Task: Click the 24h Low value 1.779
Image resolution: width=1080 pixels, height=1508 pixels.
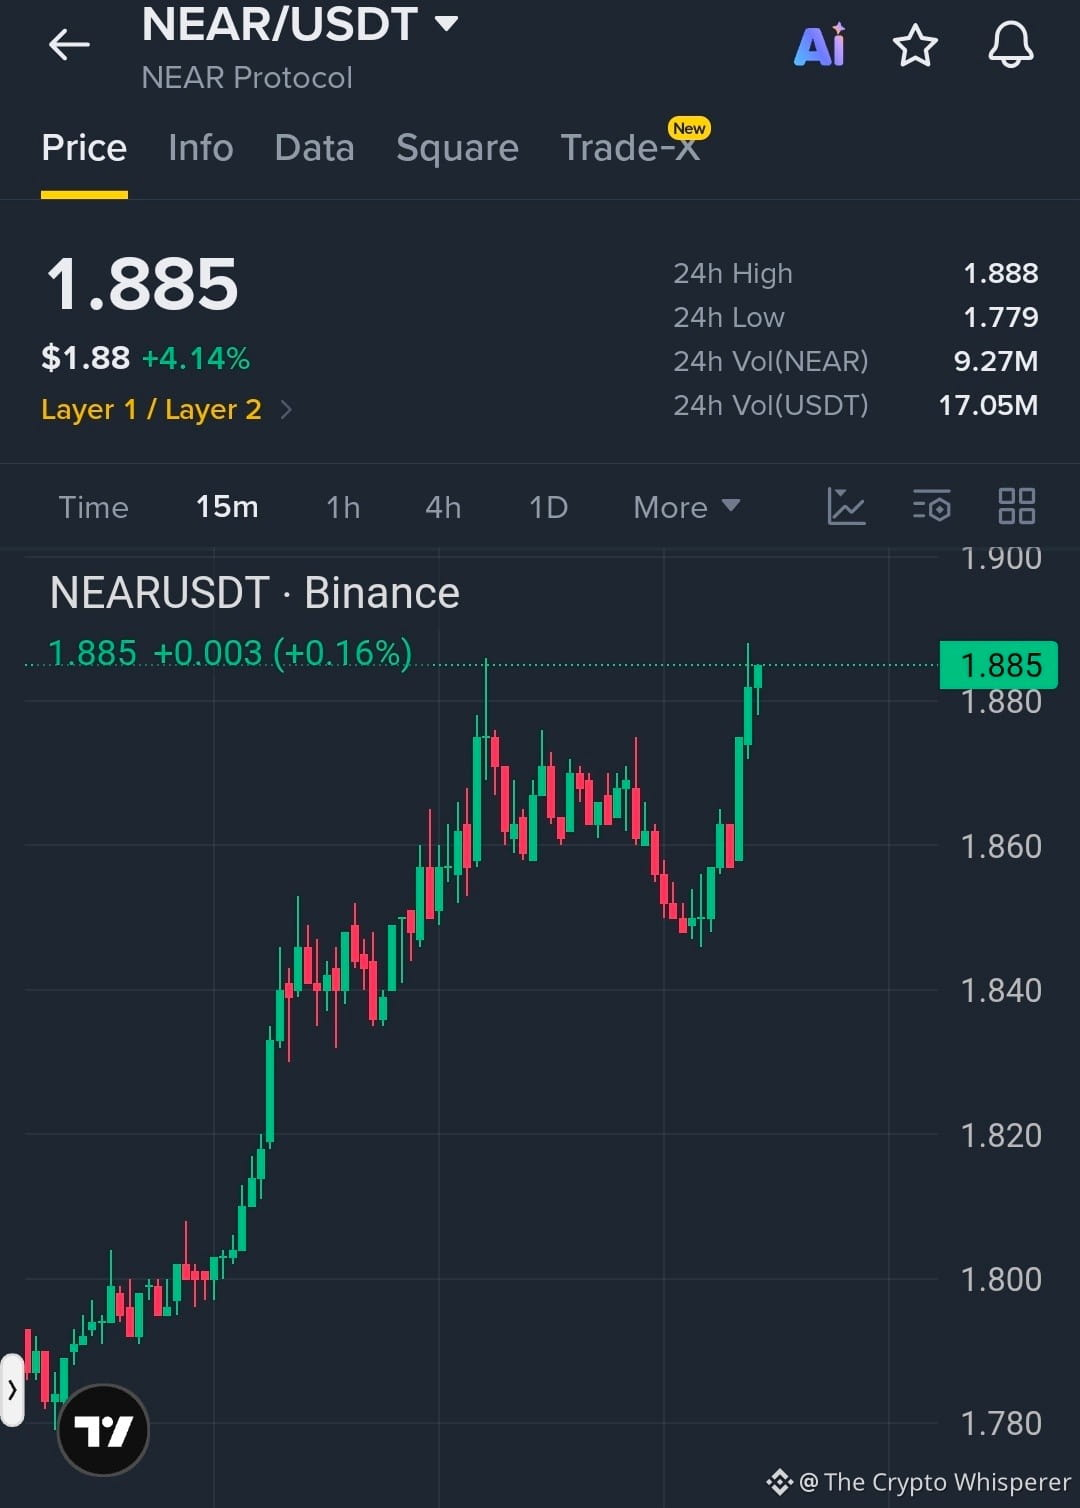Action: click(x=1000, y=317)
